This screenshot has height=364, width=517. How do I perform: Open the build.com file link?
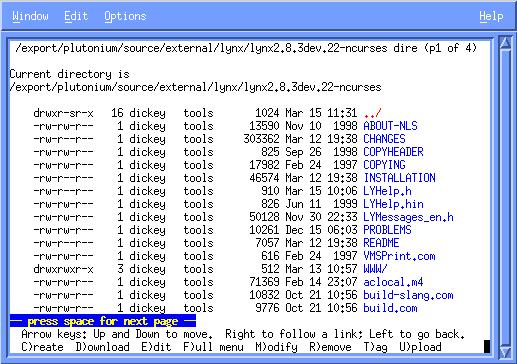[x=390, y=308]
